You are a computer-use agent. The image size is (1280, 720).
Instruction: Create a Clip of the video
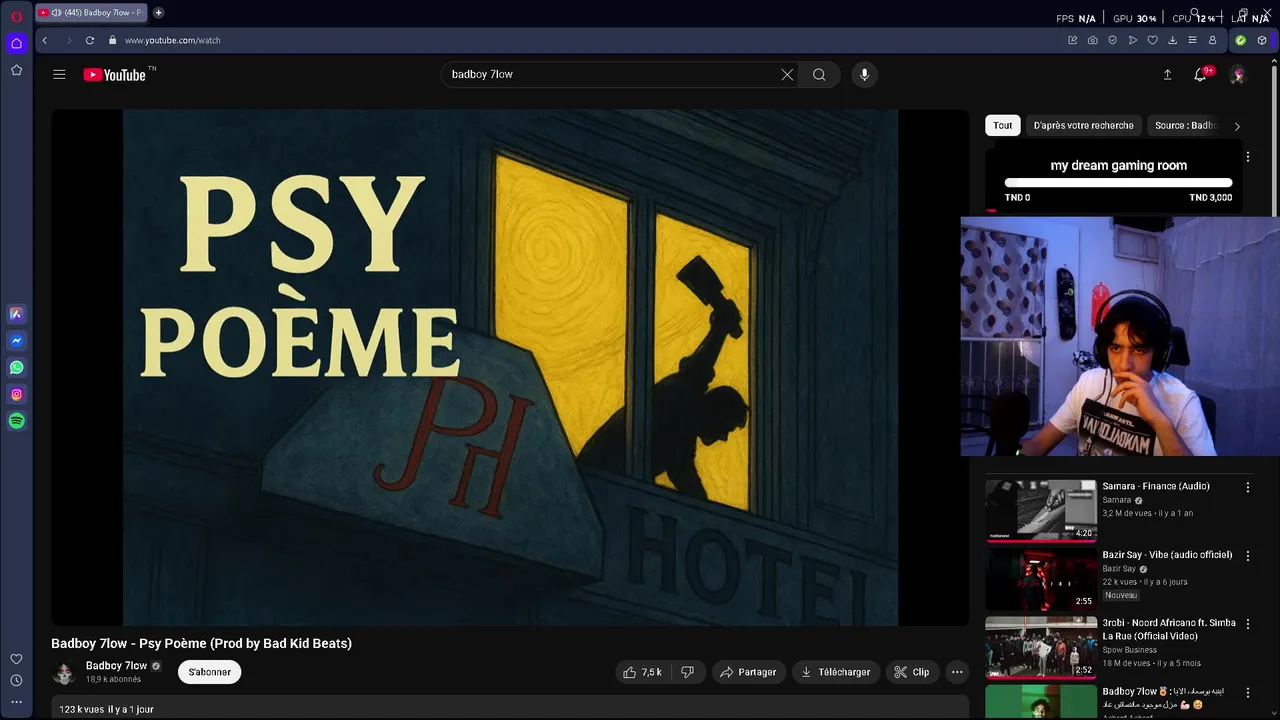[x=912, y=672]
